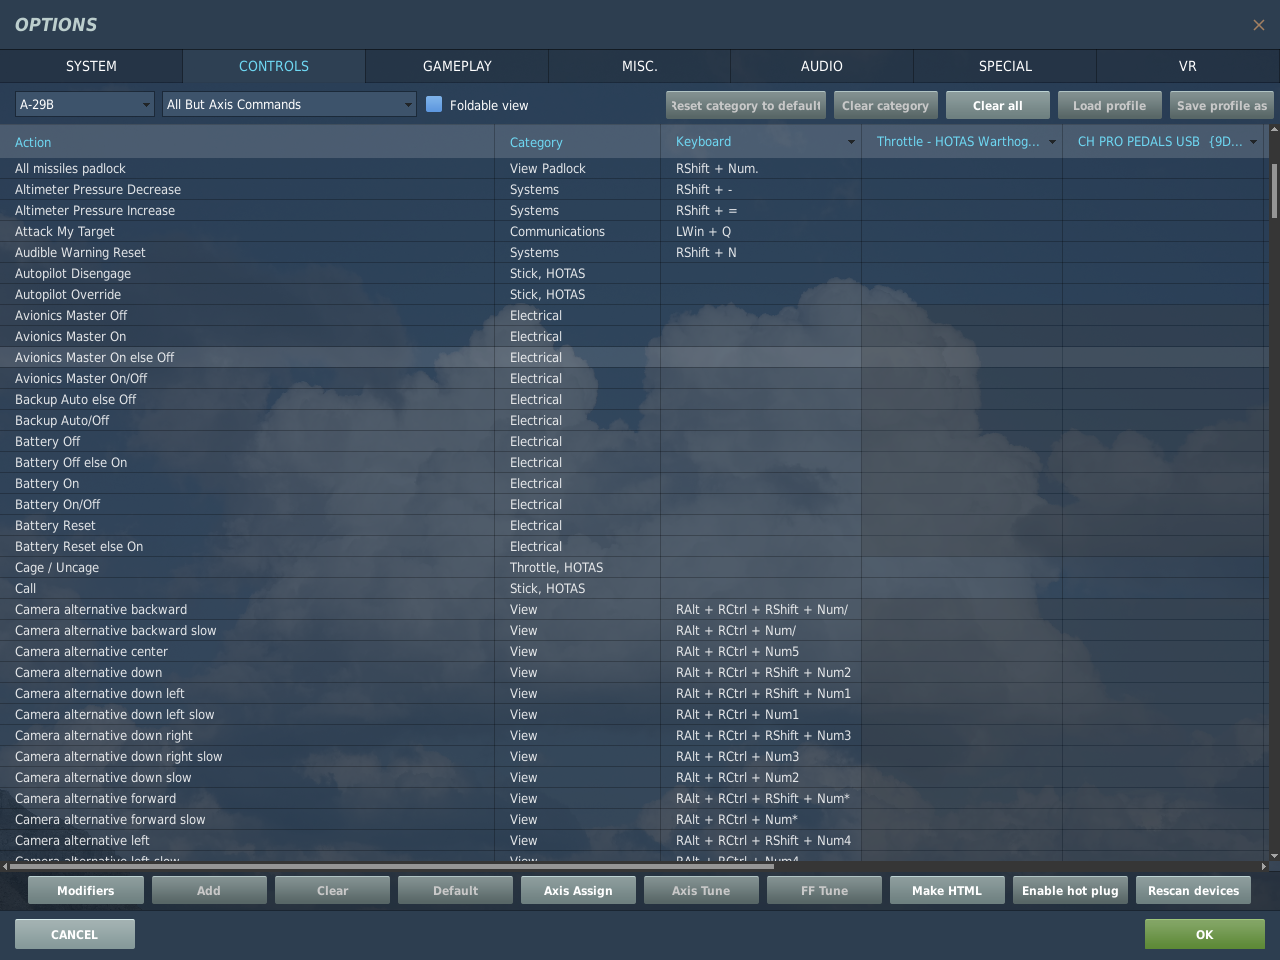This screenshot has width=1280, height=960.
Task: Select the Battery Reset else On row
Action: pos(634,546)
